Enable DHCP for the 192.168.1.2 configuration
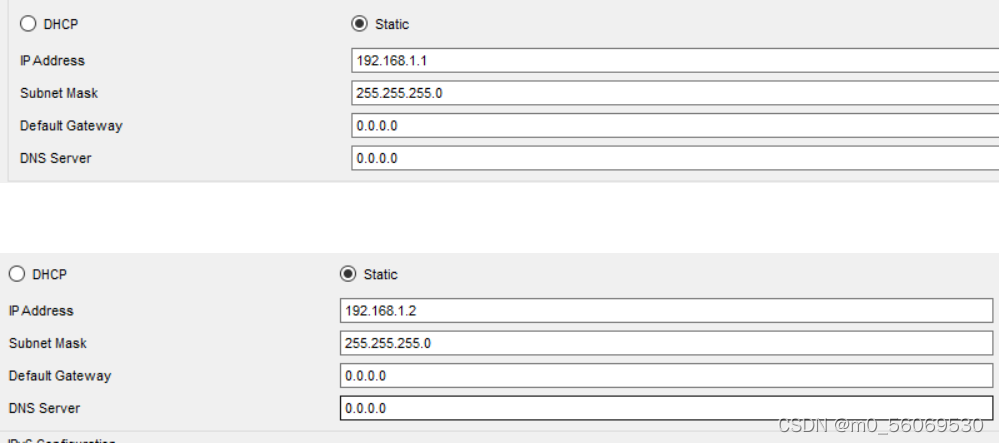The width and height of the screenshot is (999, 444). click(x=16, y=274)
